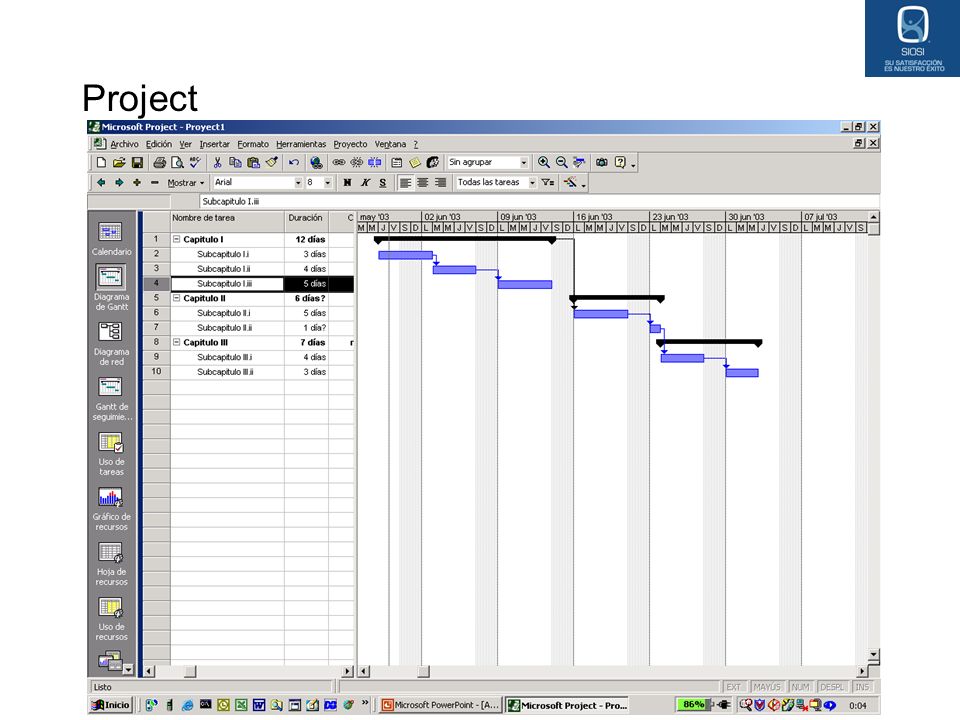
Task: Align text to the left
Action: 405,182
